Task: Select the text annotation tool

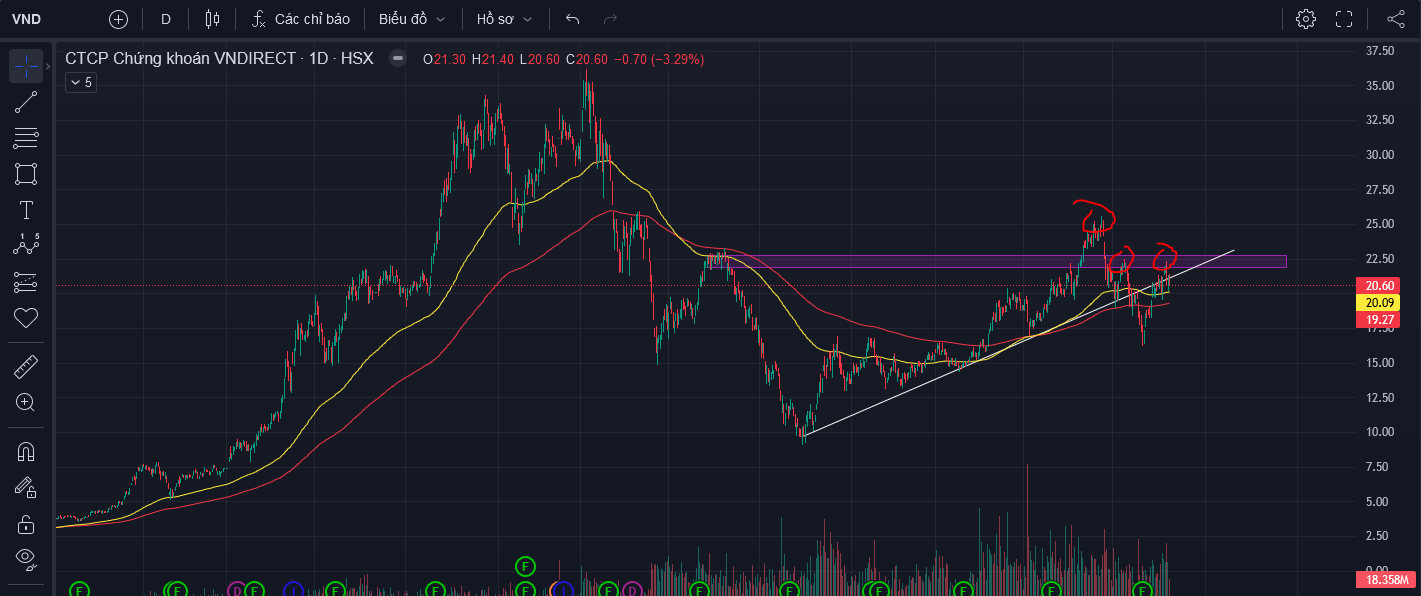Action: click(26, 210)
